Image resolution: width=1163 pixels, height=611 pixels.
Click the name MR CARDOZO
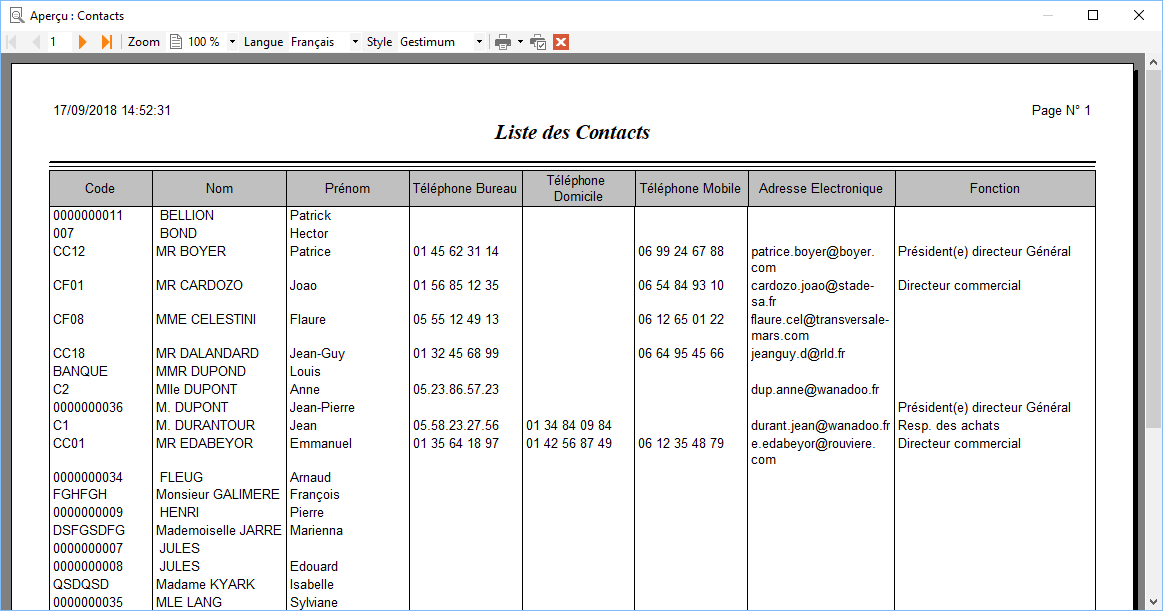pos(199,285)
